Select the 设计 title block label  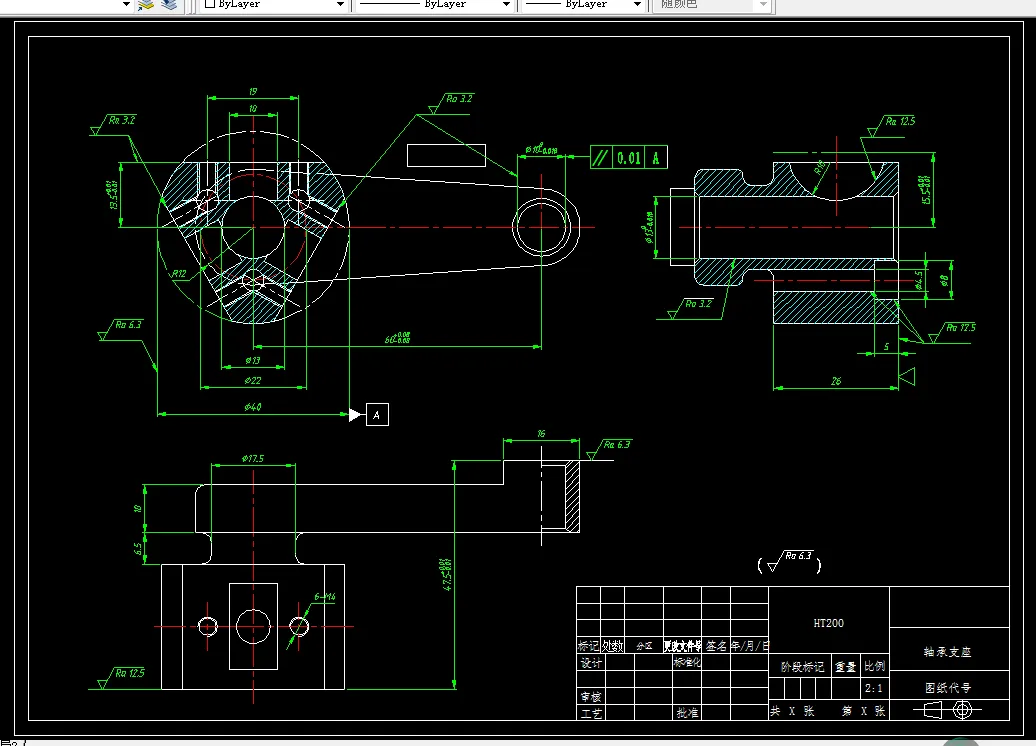[x=591, y=663]
